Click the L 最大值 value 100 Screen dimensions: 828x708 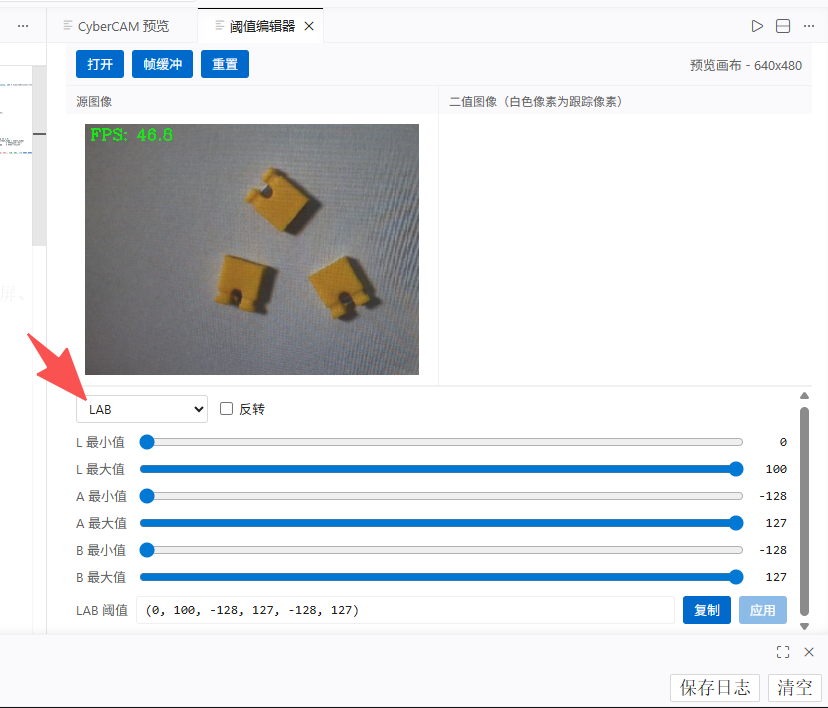(x=776, y=469)
